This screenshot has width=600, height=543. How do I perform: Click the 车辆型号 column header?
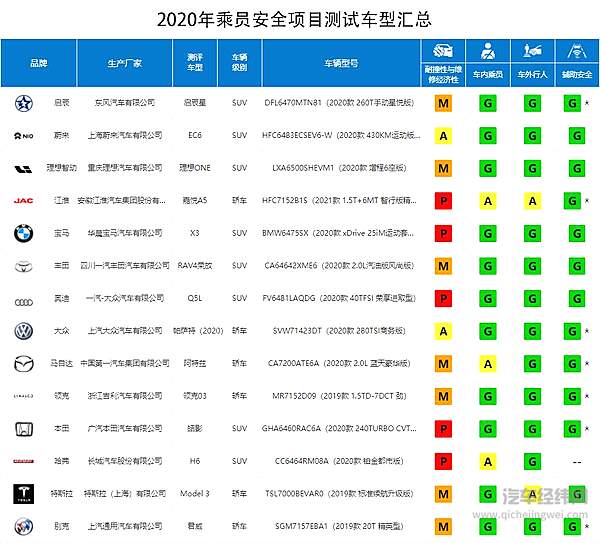pos(341,63)
